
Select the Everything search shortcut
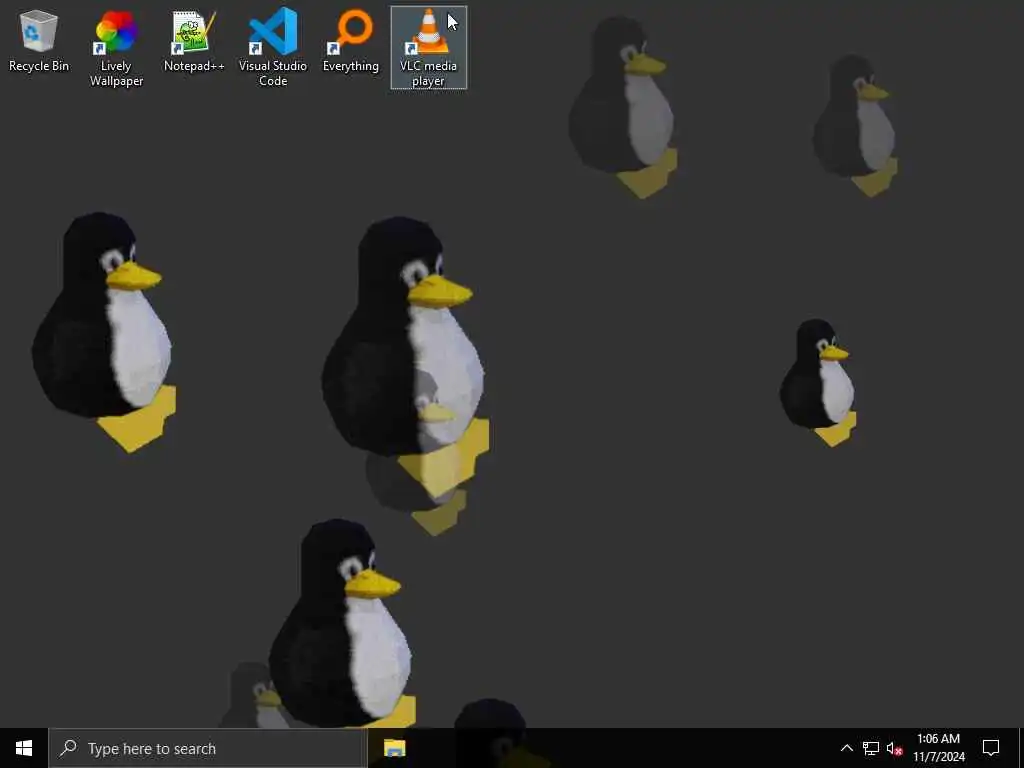351,40
